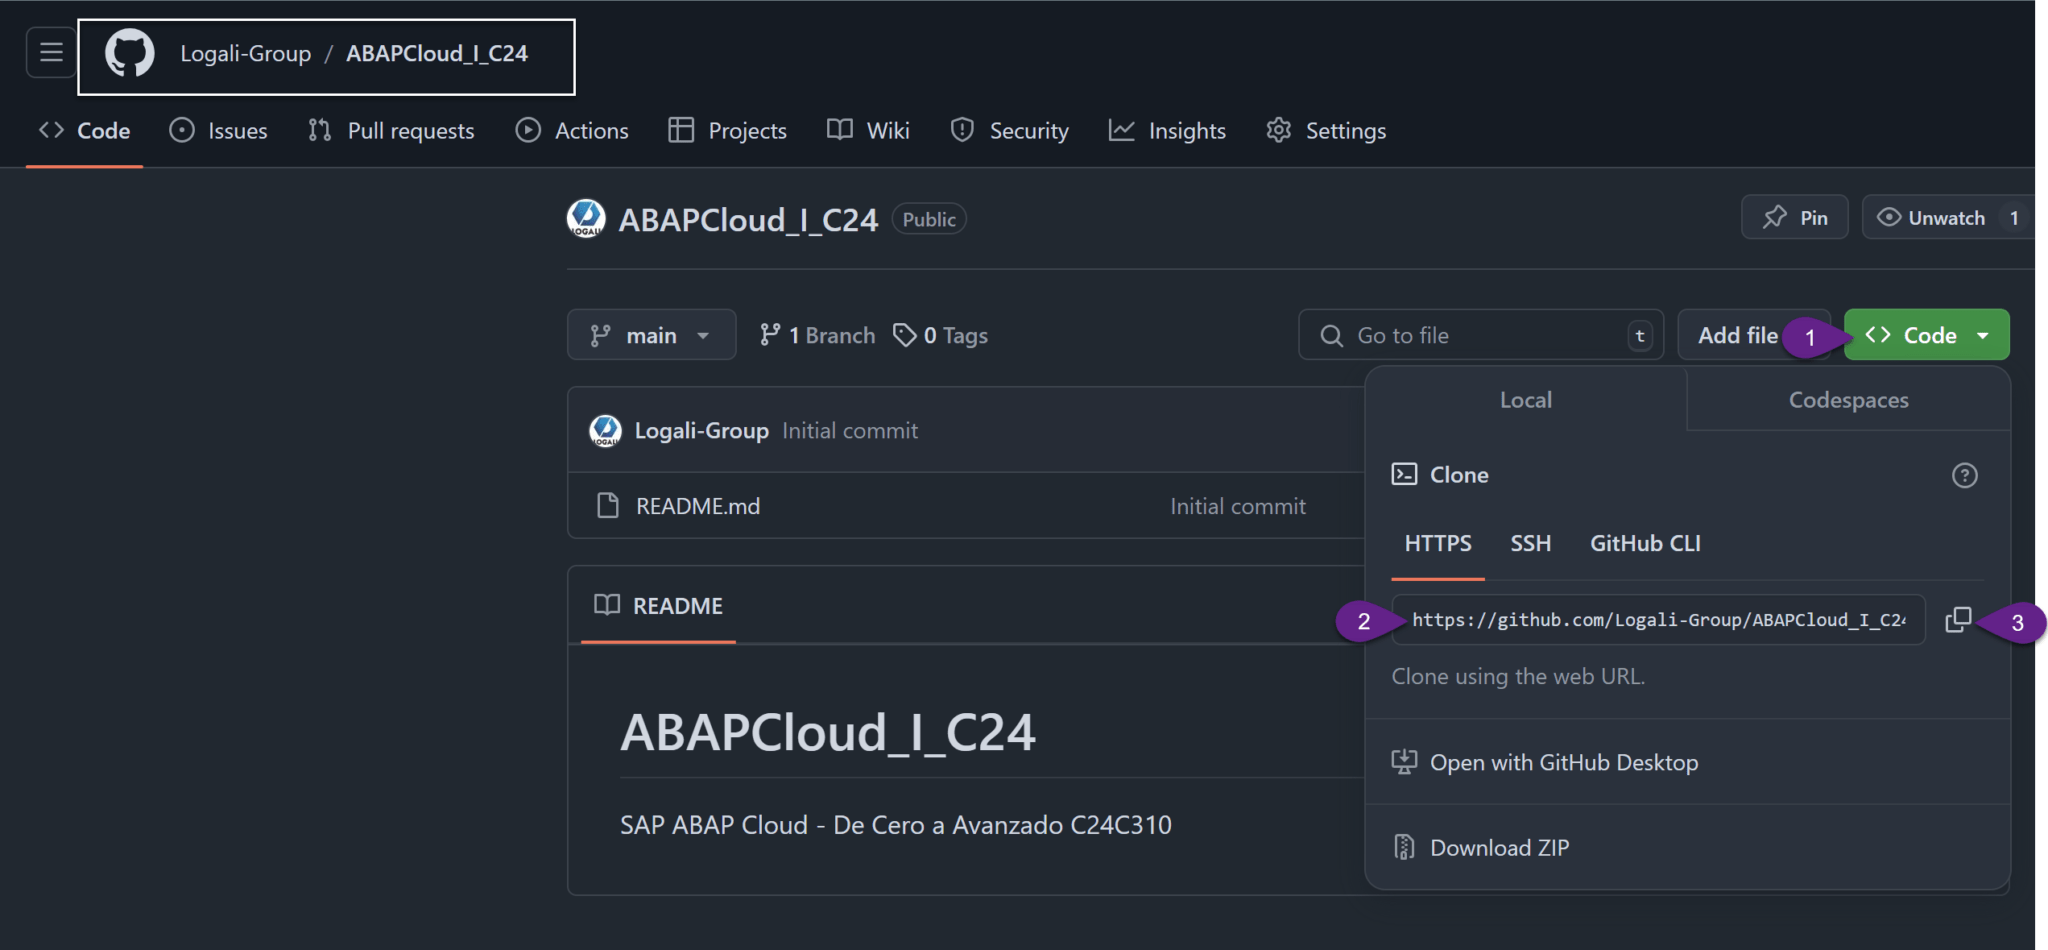Click the README.md file icon
This screenshot has height=950, width=2048.
610,506
